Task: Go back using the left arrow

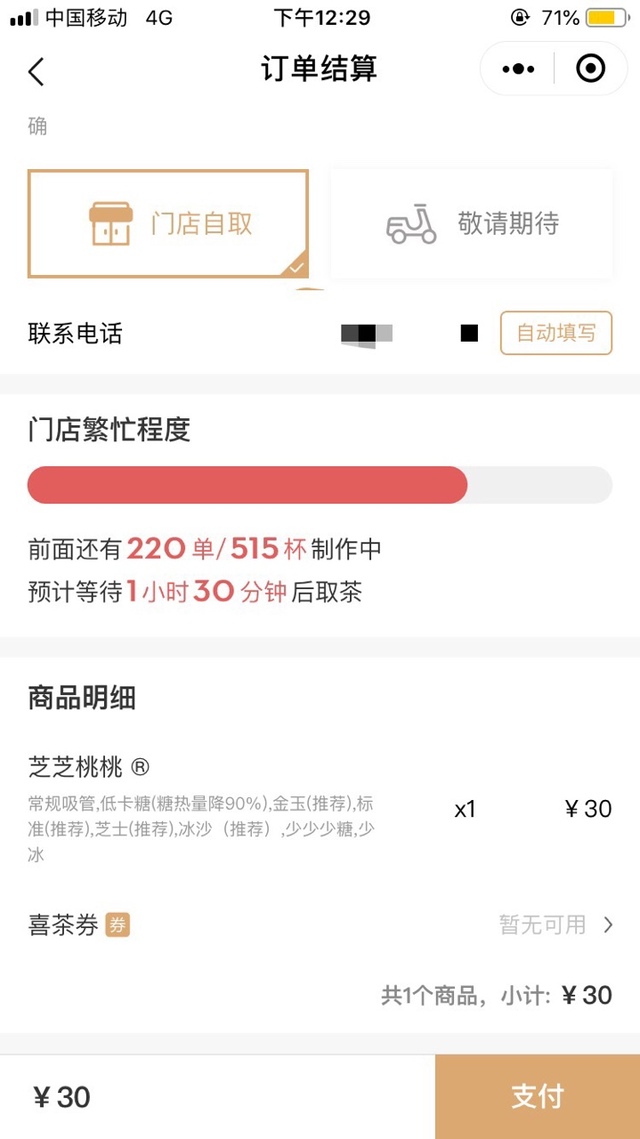Action: tap(36, 71)
